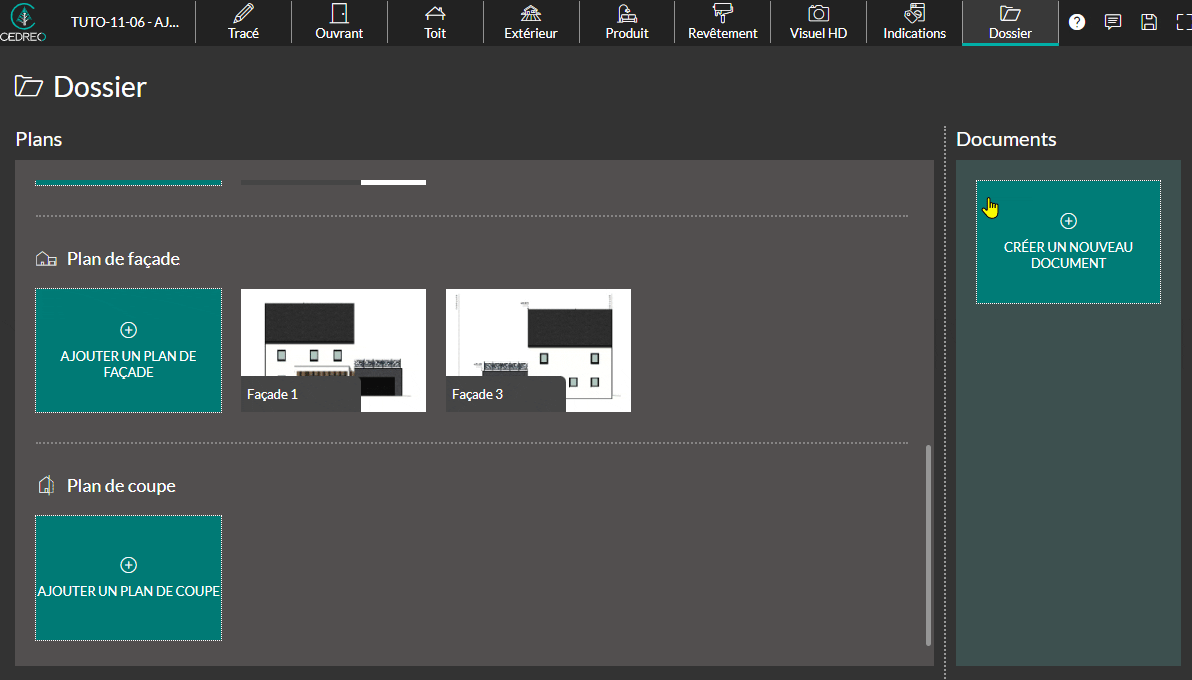Open the Toit roof tool
1192x680 pixels.
click(435, 22)
